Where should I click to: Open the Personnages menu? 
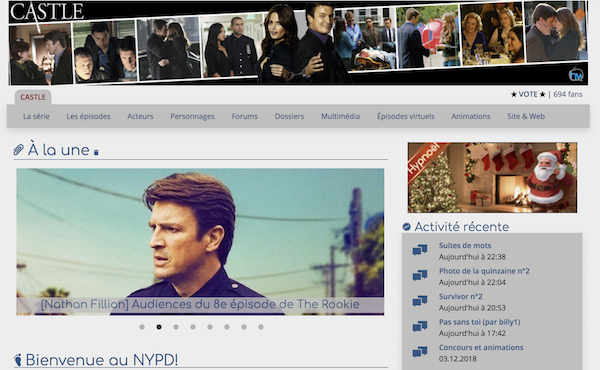192,116
